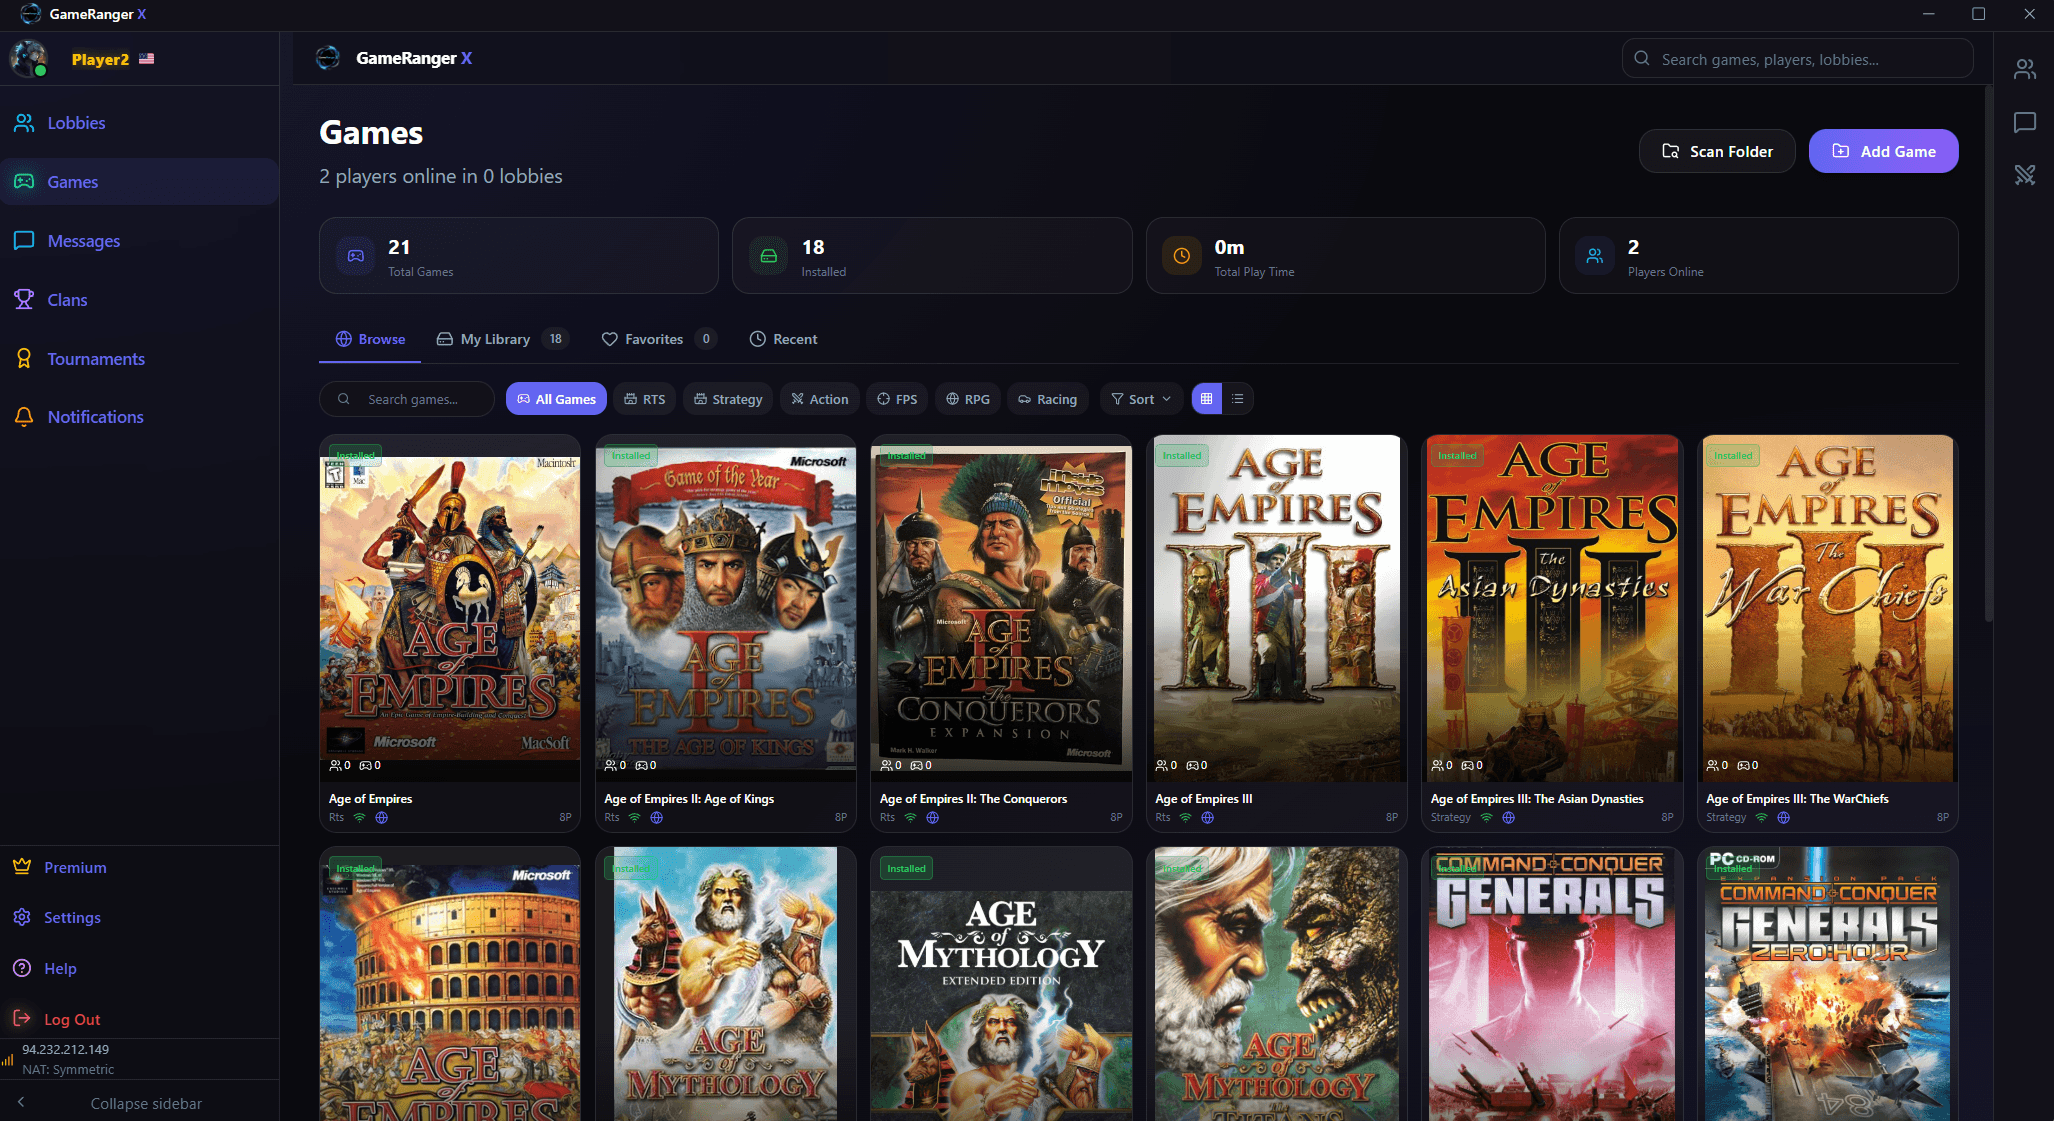2054x1121 pixels.
Task: Switch to My Library tab
Action: tap(503, 339)
